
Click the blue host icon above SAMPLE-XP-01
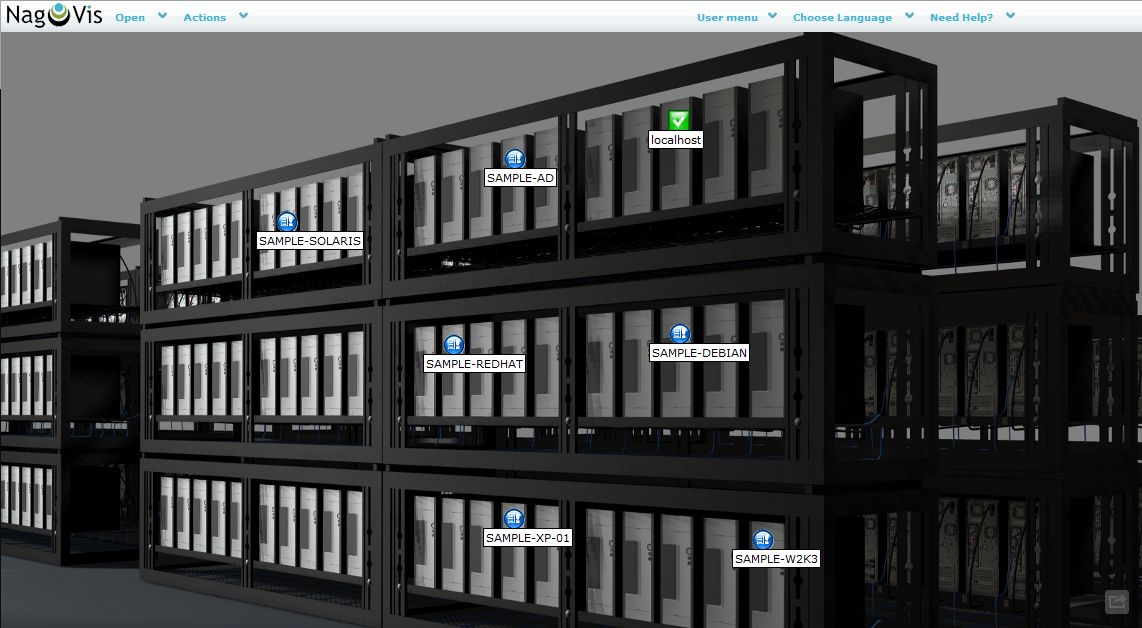coord(513,519)
